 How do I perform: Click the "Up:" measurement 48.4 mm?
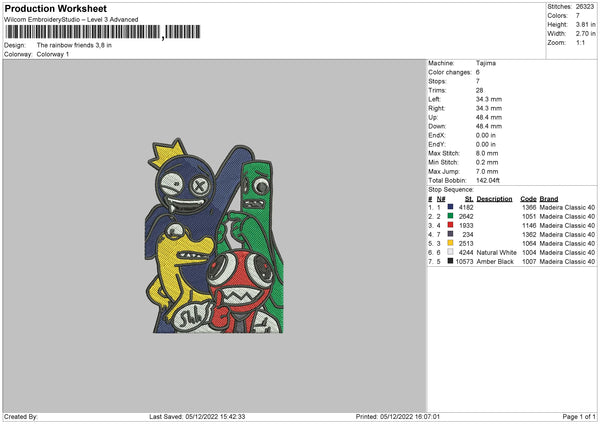(x=489, y=117)
